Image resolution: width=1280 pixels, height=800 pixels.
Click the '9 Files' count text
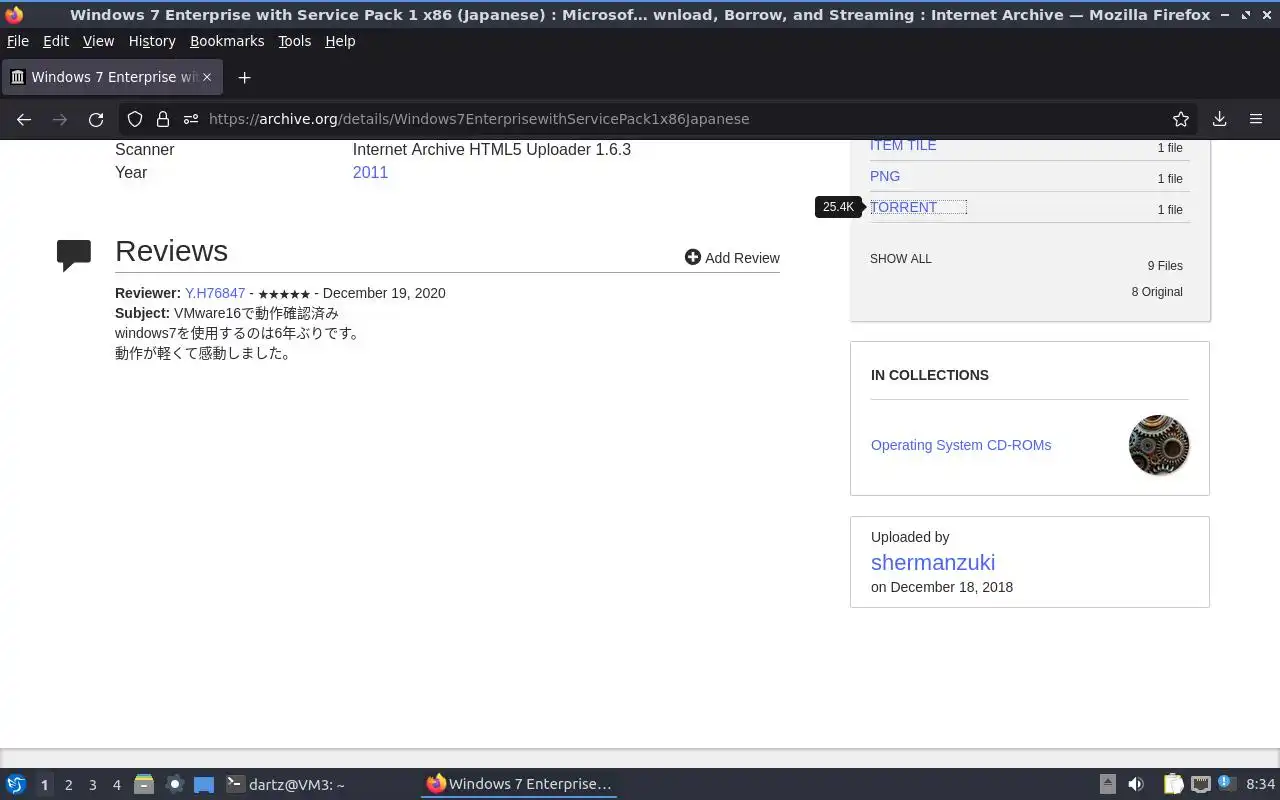coord(1165,266)
